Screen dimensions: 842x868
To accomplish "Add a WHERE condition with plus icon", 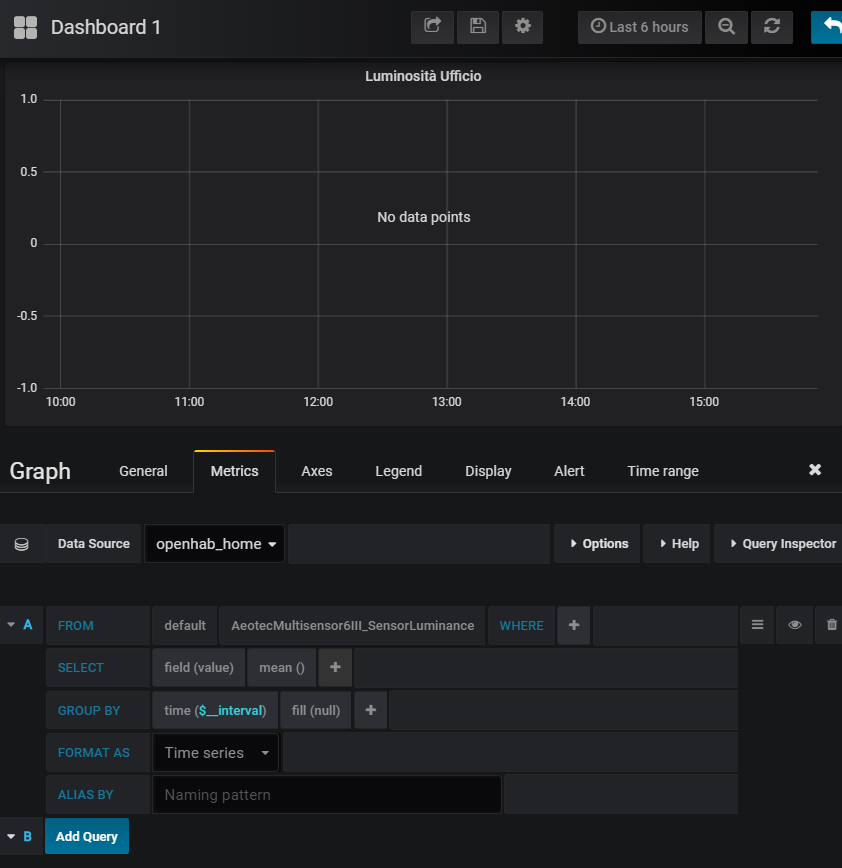I will pos(573,625).
